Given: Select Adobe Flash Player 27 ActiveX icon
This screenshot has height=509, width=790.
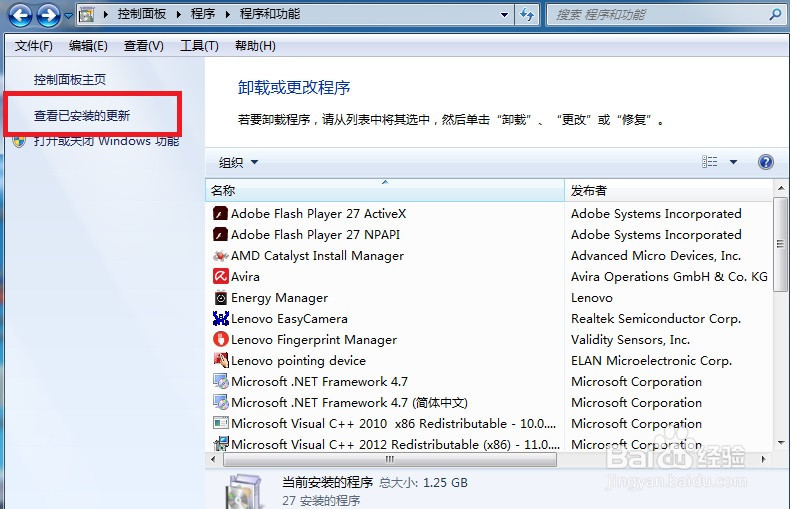Looking at the screenshot, I should pyautogui.click(x=220, y=214).
